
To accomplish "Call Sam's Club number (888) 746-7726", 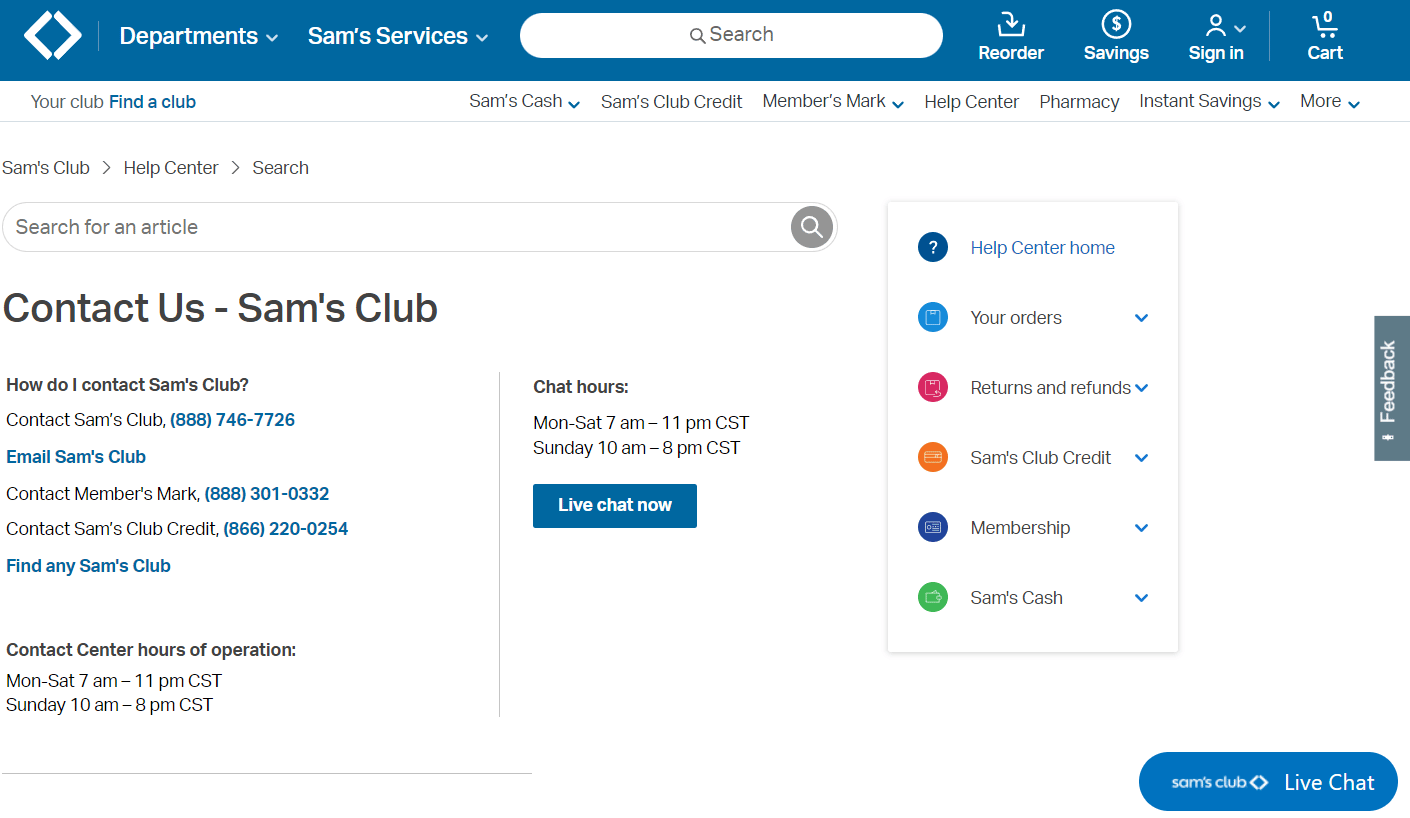I will point(233,420).
